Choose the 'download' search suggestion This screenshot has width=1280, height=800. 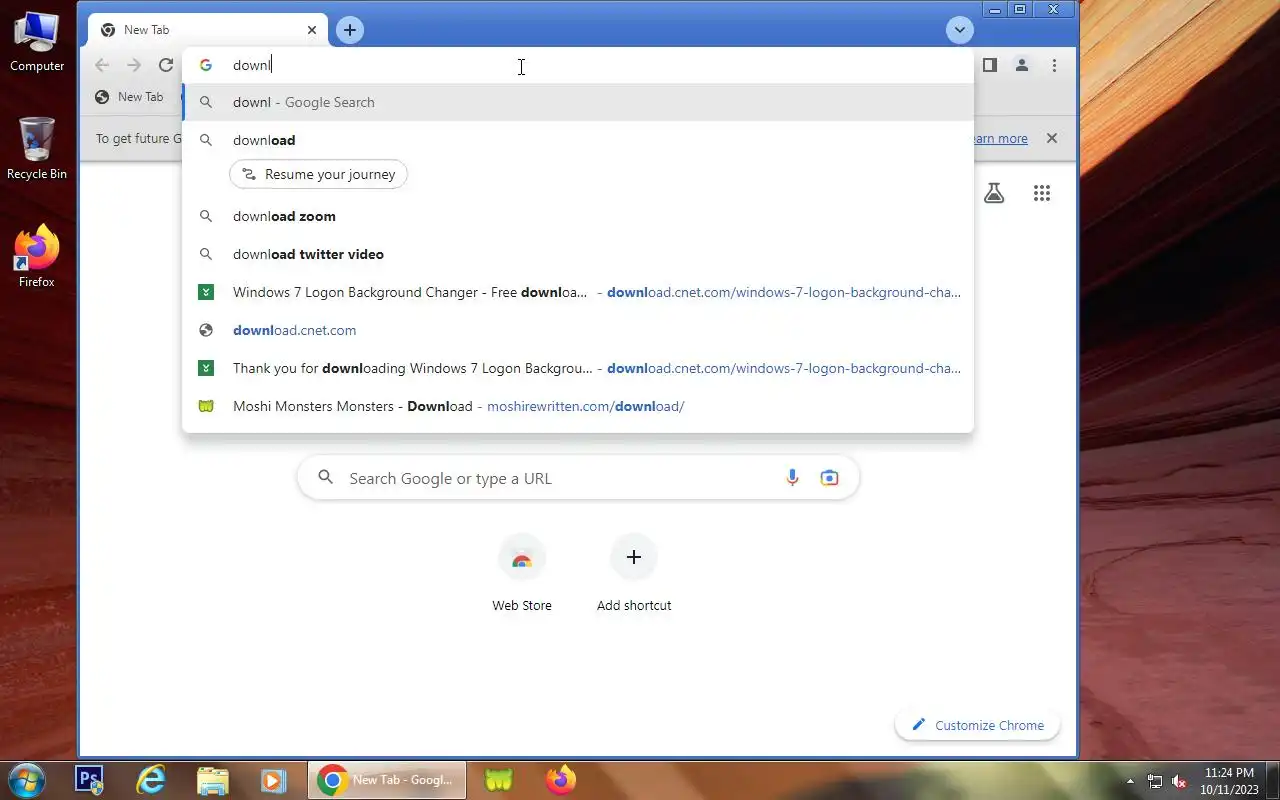click(x=578, y=140)
